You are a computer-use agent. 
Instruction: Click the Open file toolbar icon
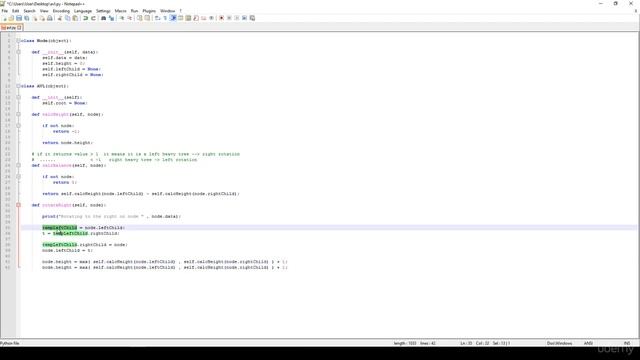coord(11,18)
